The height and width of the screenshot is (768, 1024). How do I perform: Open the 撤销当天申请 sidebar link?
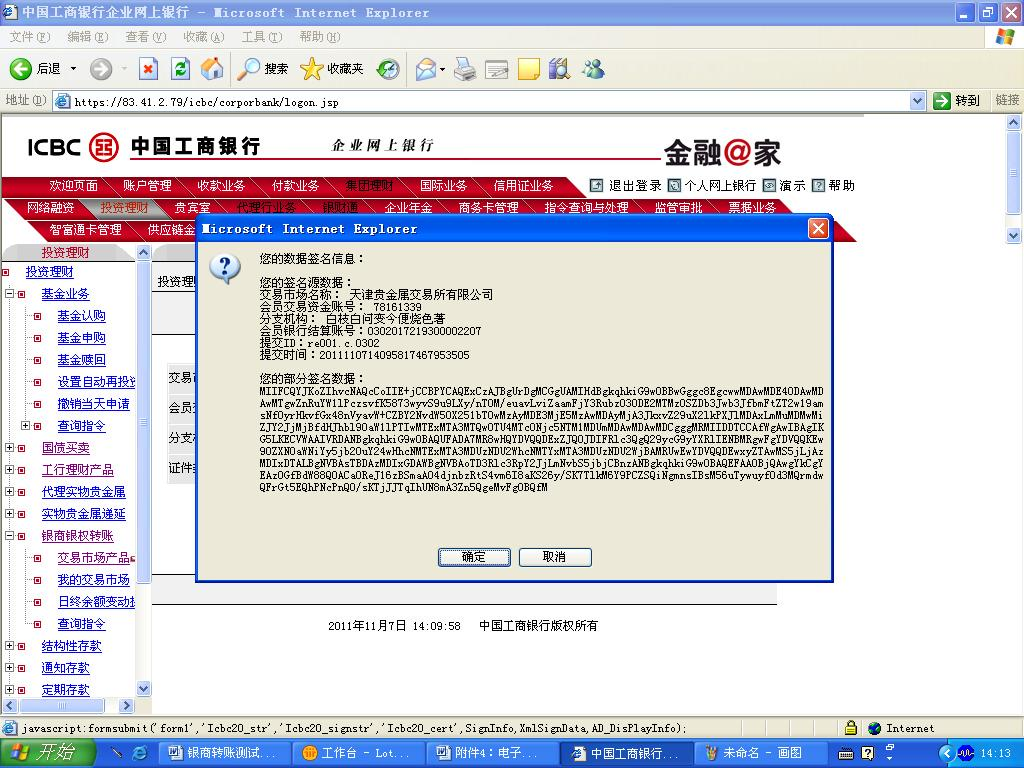[93, 404]
